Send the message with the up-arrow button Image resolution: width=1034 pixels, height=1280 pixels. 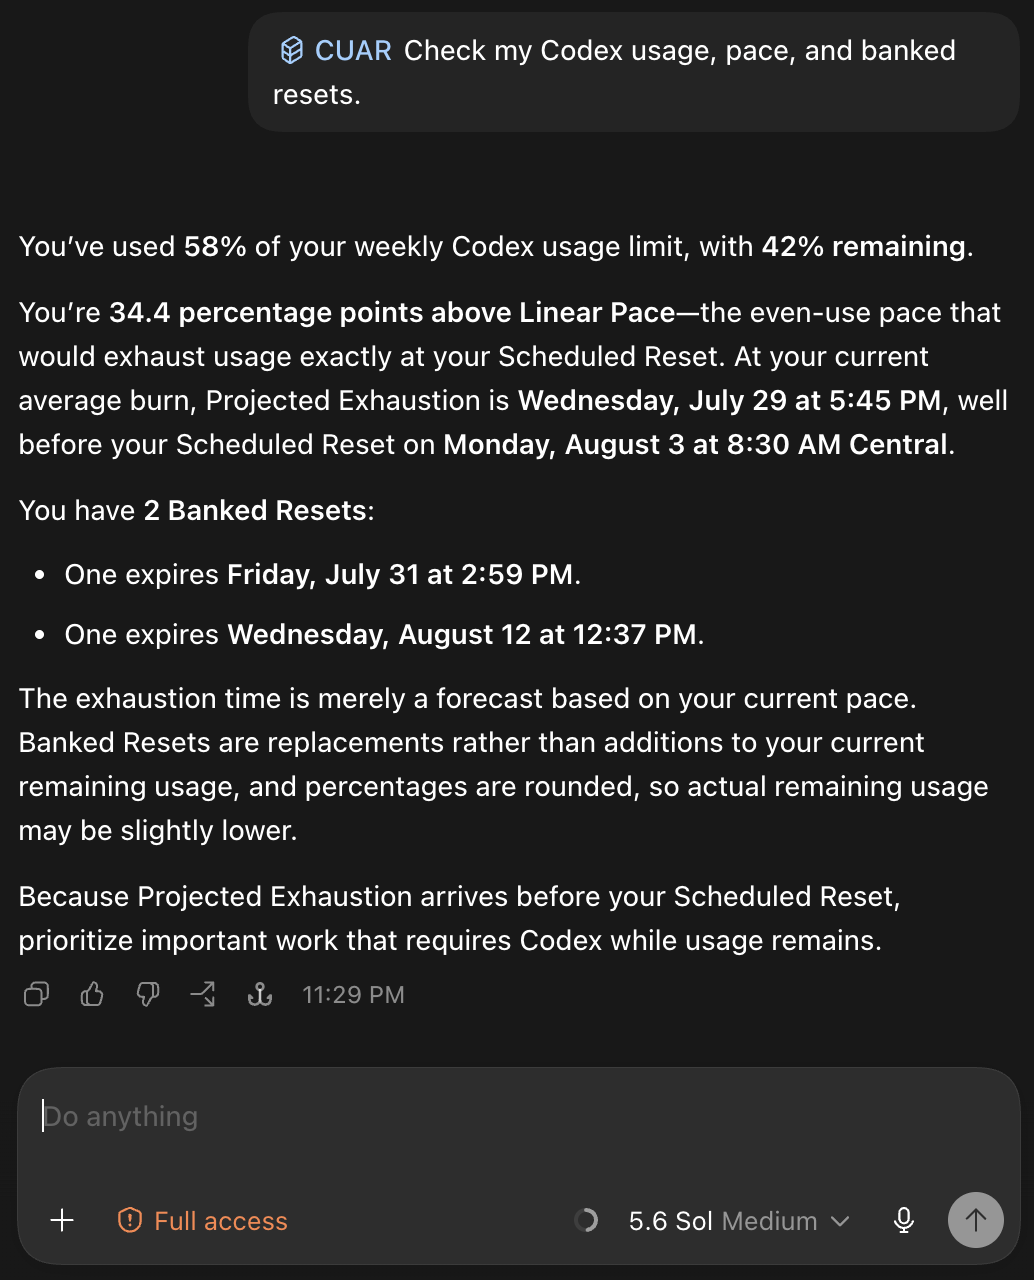tap(975, 1220)
